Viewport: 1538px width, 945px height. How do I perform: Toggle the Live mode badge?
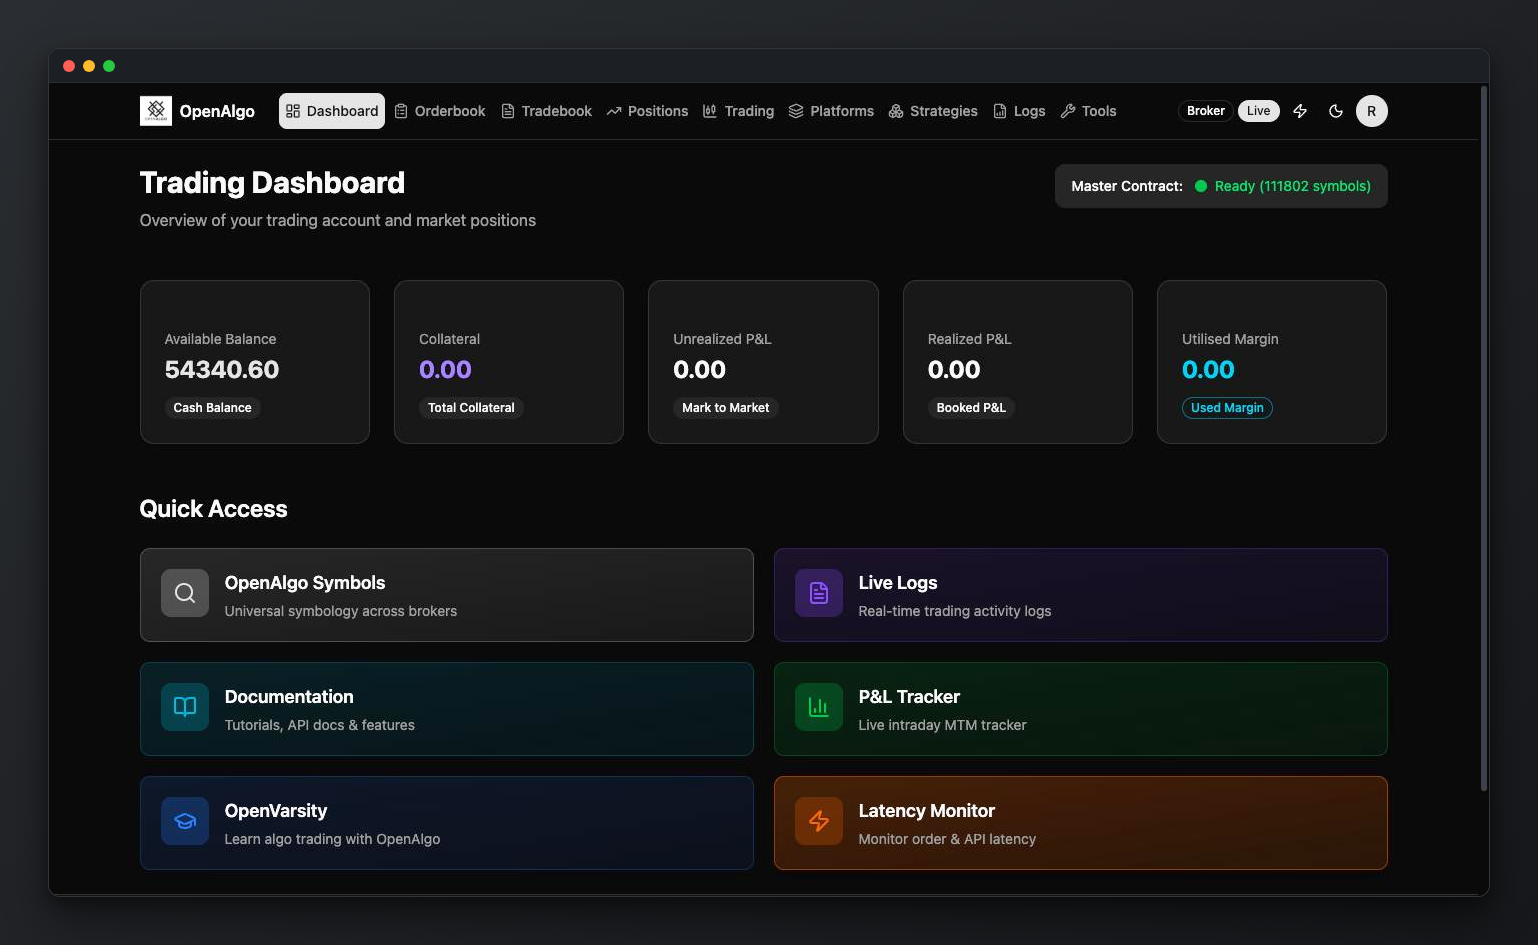(x=1258, y=111)
